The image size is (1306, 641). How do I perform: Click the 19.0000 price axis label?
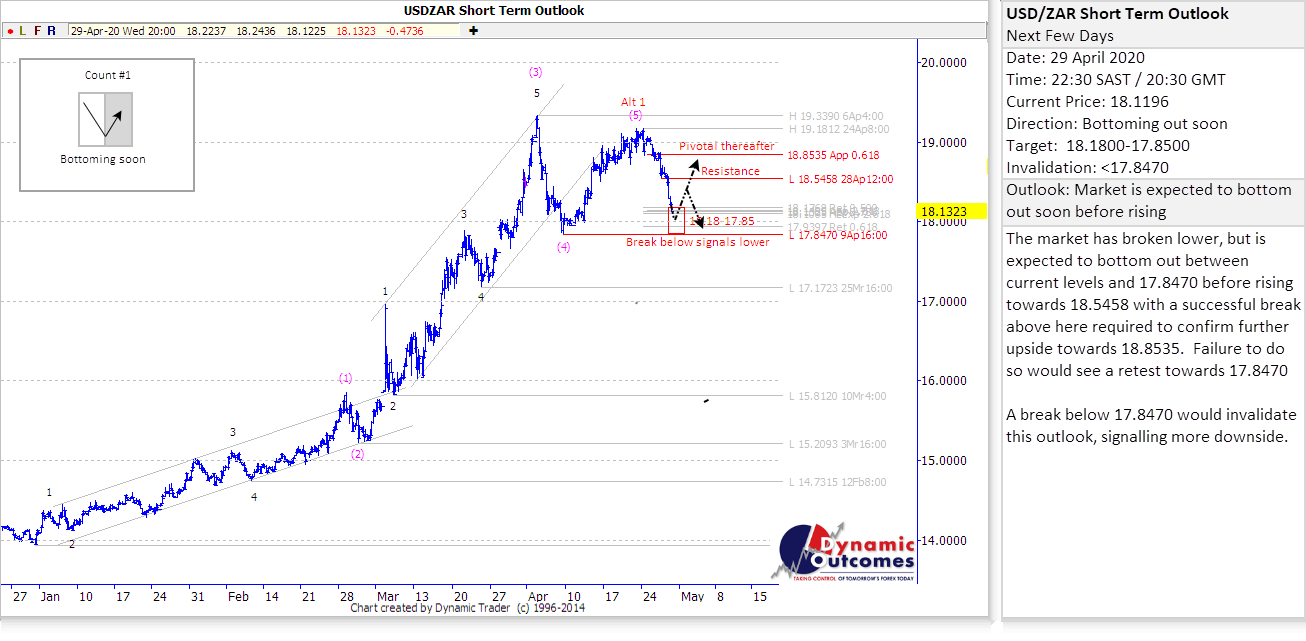944,142
